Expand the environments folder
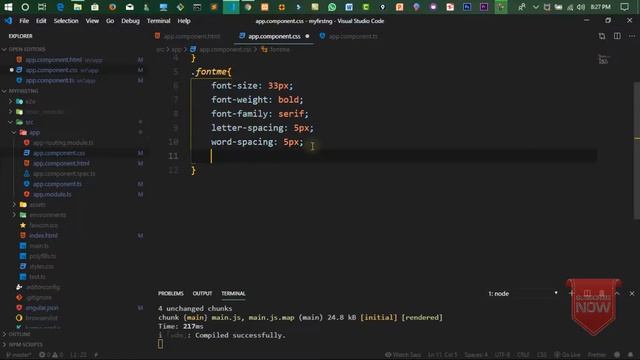 47,215
